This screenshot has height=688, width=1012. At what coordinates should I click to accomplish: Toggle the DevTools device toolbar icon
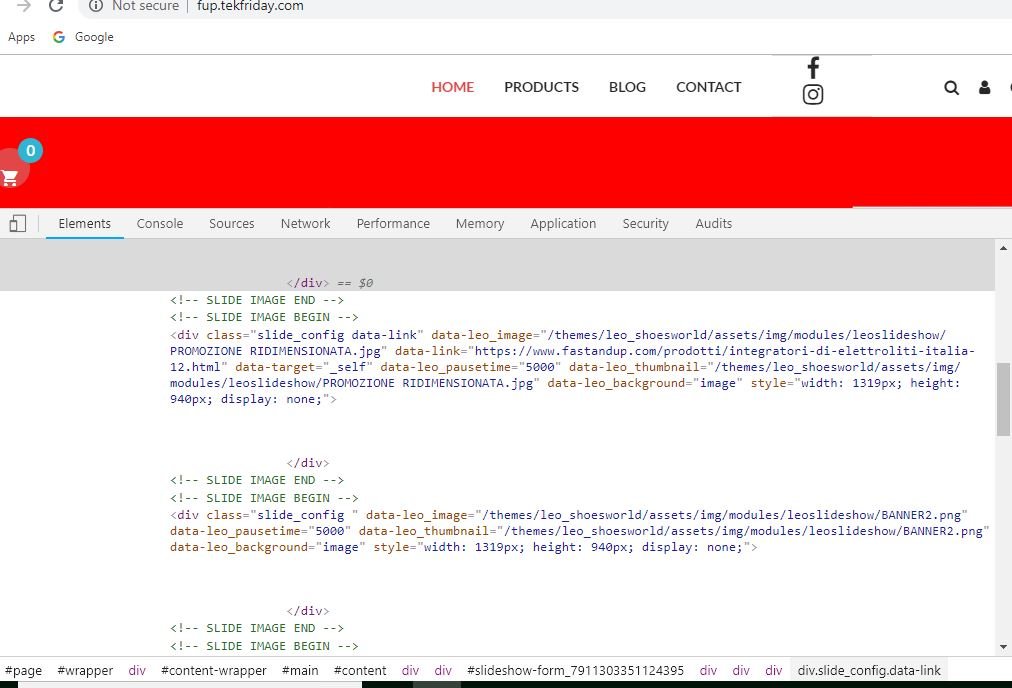tap(17, 224)
